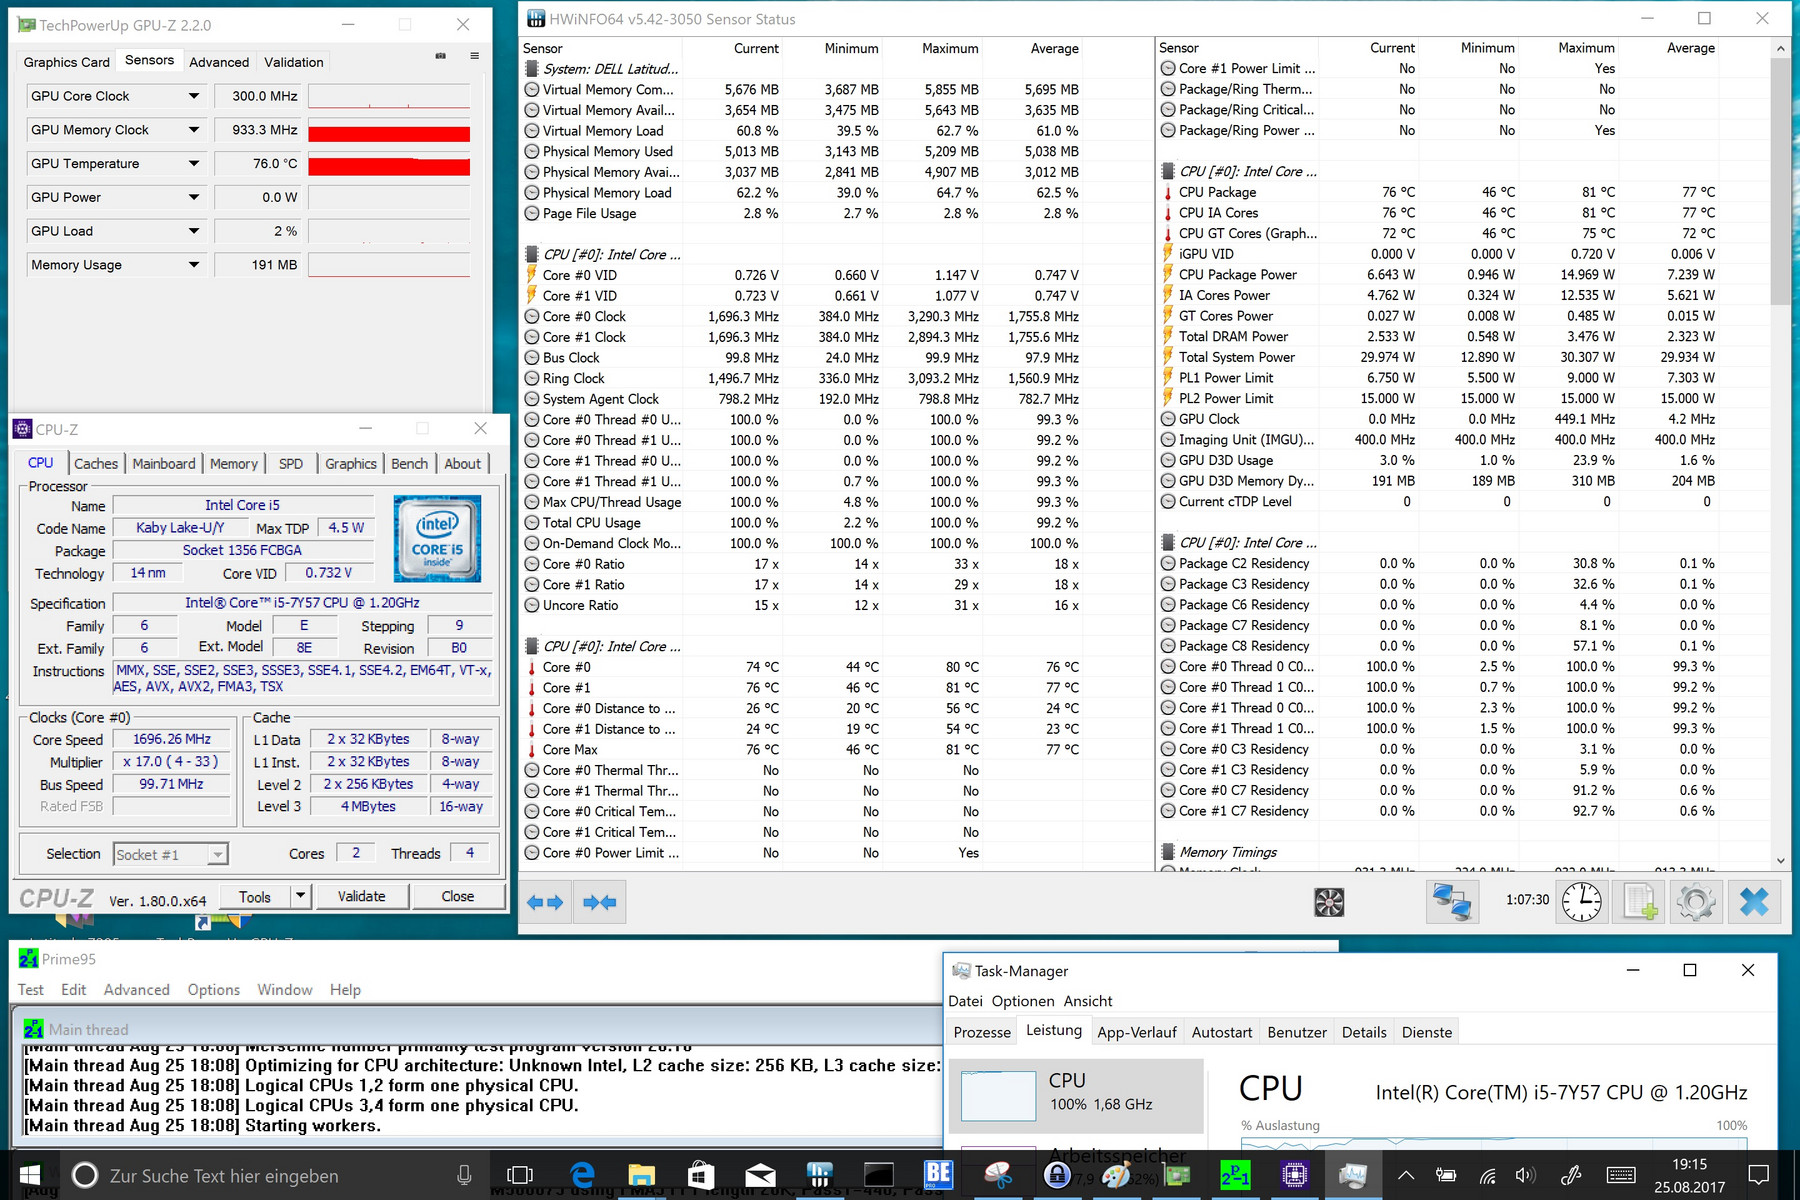This screenshot has width=1800, height=1200.
Task: Open the Memory Usage sensor dropdown in GPU-Z
Action: coord(194,265)
